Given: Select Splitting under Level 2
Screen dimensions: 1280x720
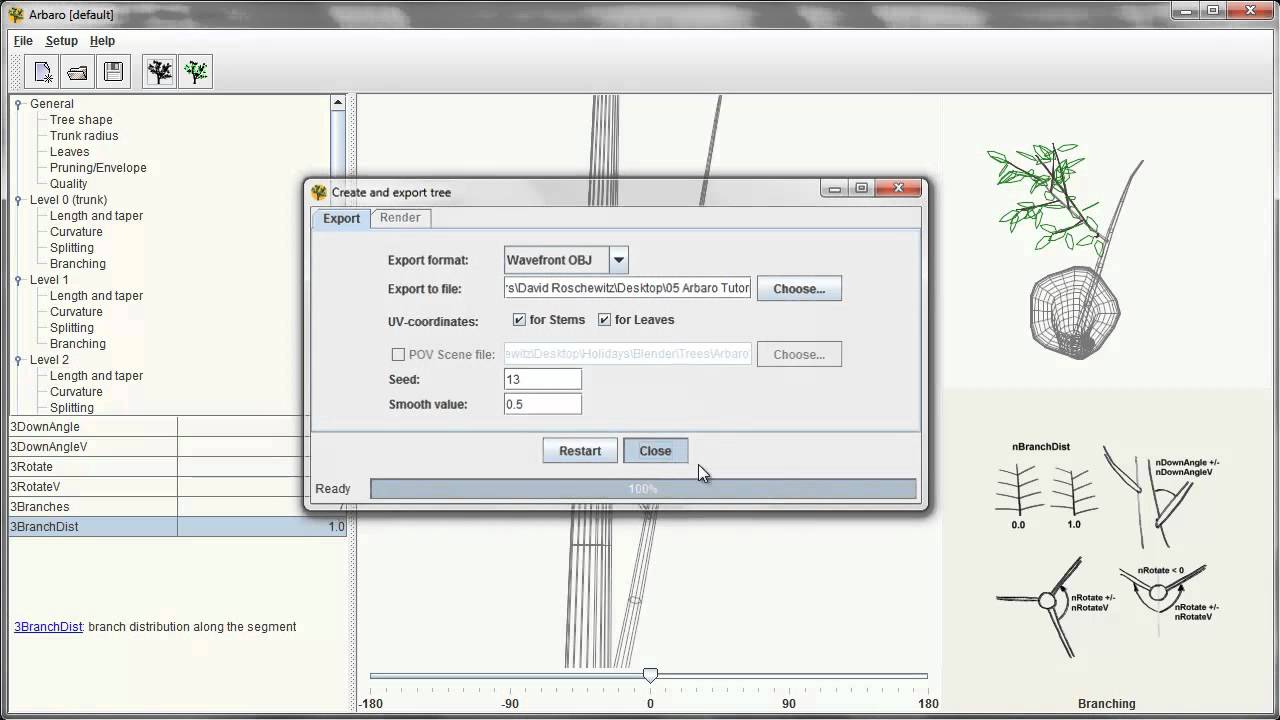Looking at the screenshot, I should coord(72,408).
